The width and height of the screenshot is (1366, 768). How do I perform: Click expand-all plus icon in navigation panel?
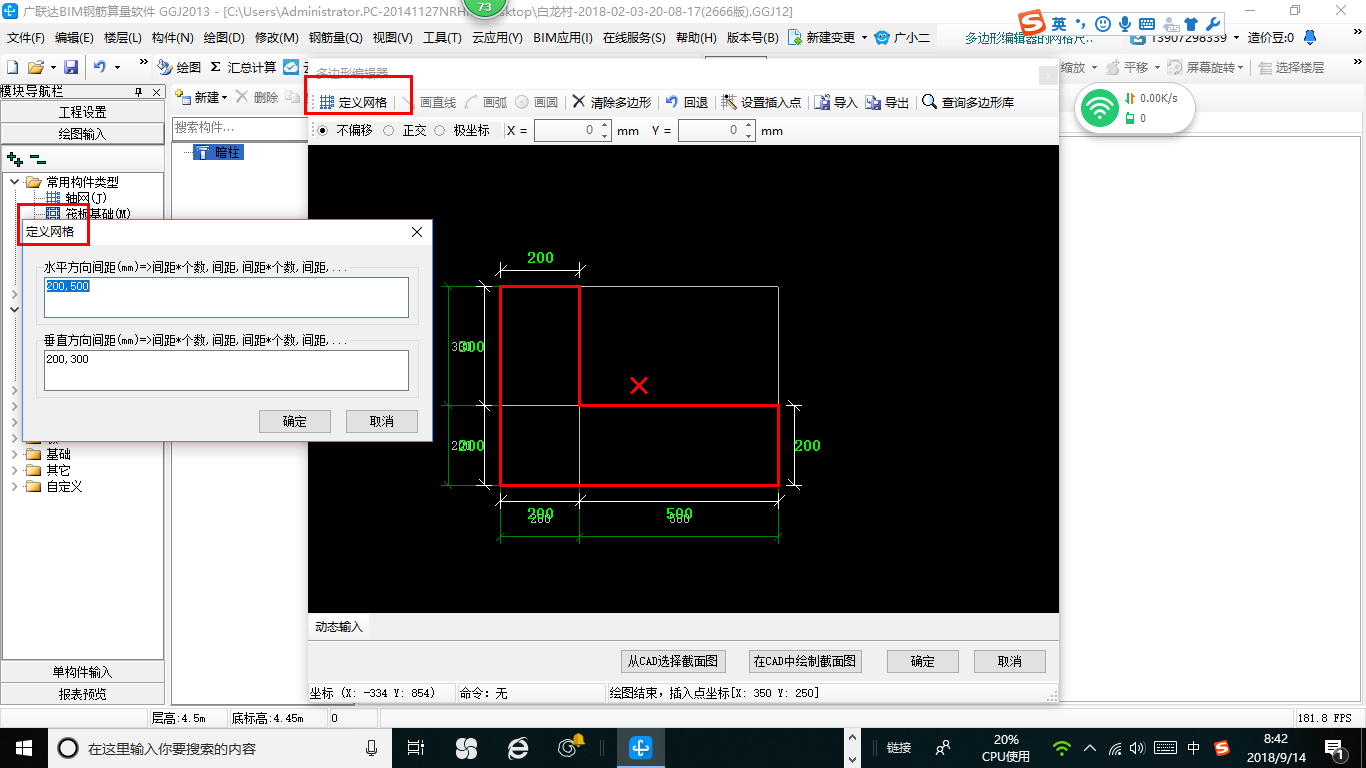(15, 159)
